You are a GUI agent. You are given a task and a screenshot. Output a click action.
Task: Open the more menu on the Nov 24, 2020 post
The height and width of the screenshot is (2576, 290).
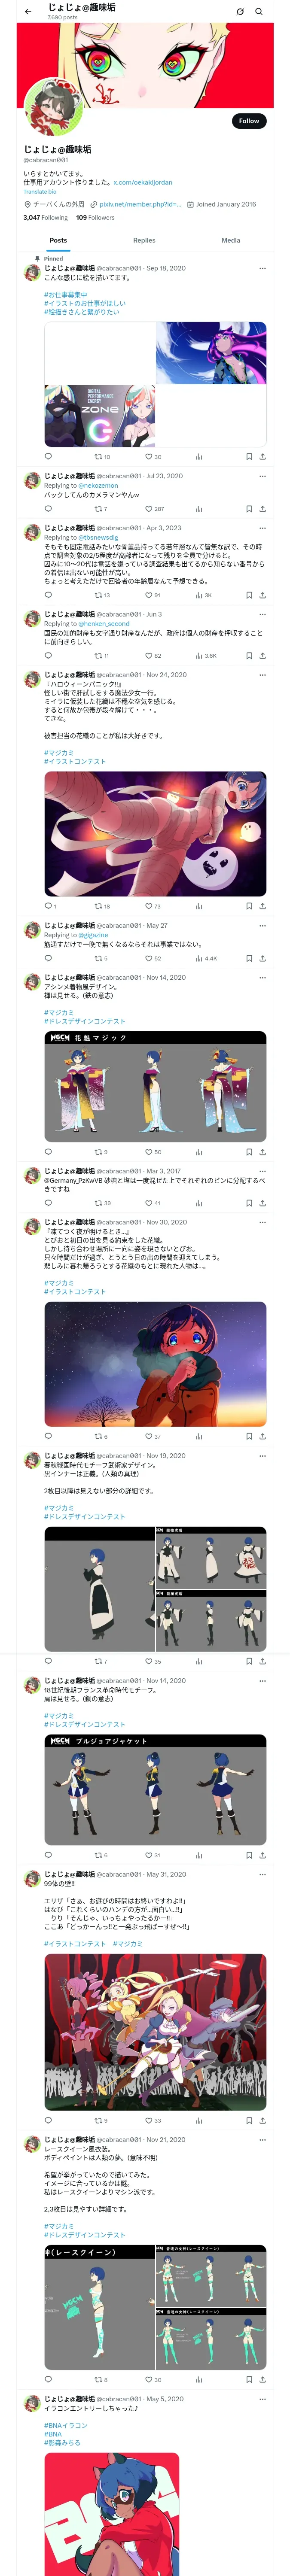pos(263,675)
